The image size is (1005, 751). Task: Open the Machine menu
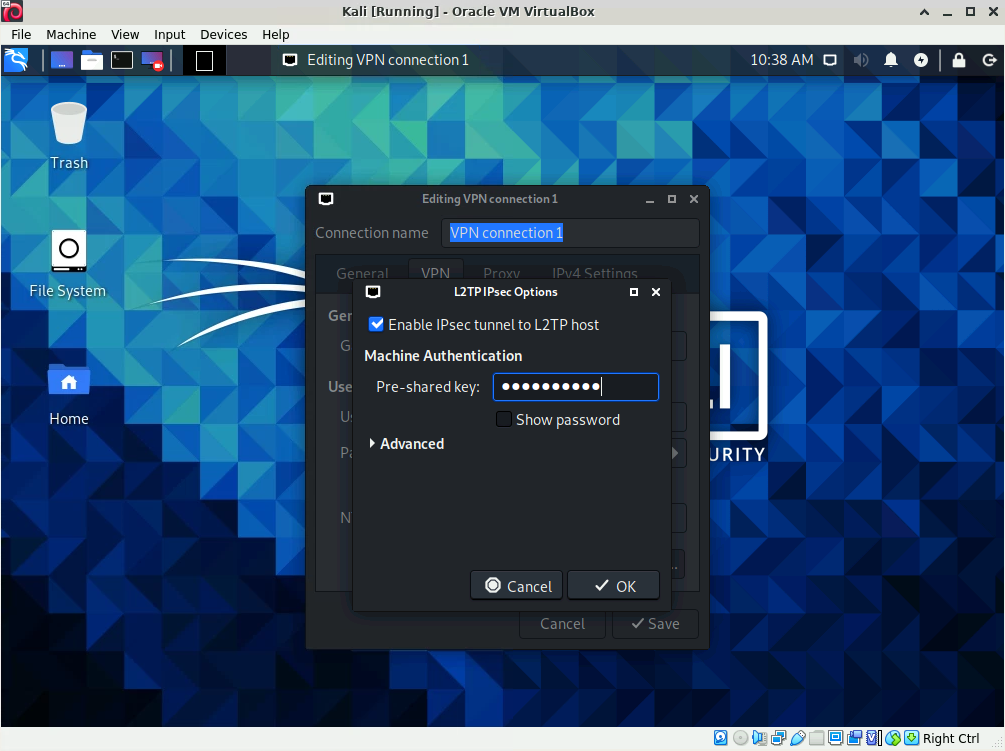click(71, 35)
